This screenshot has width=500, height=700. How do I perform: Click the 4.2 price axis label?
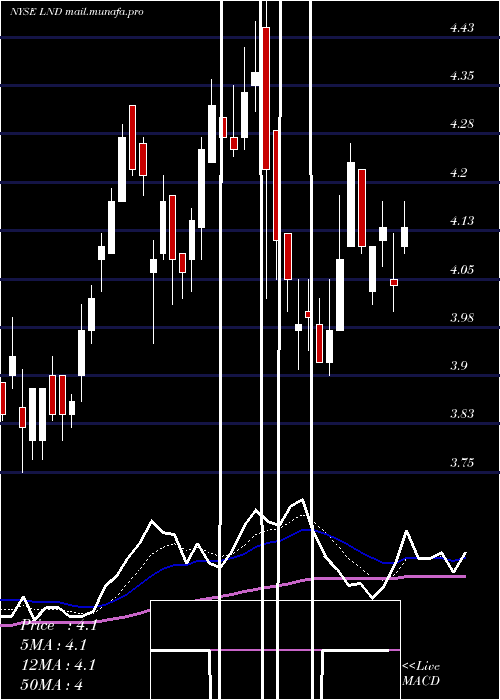tap(458, 173)
